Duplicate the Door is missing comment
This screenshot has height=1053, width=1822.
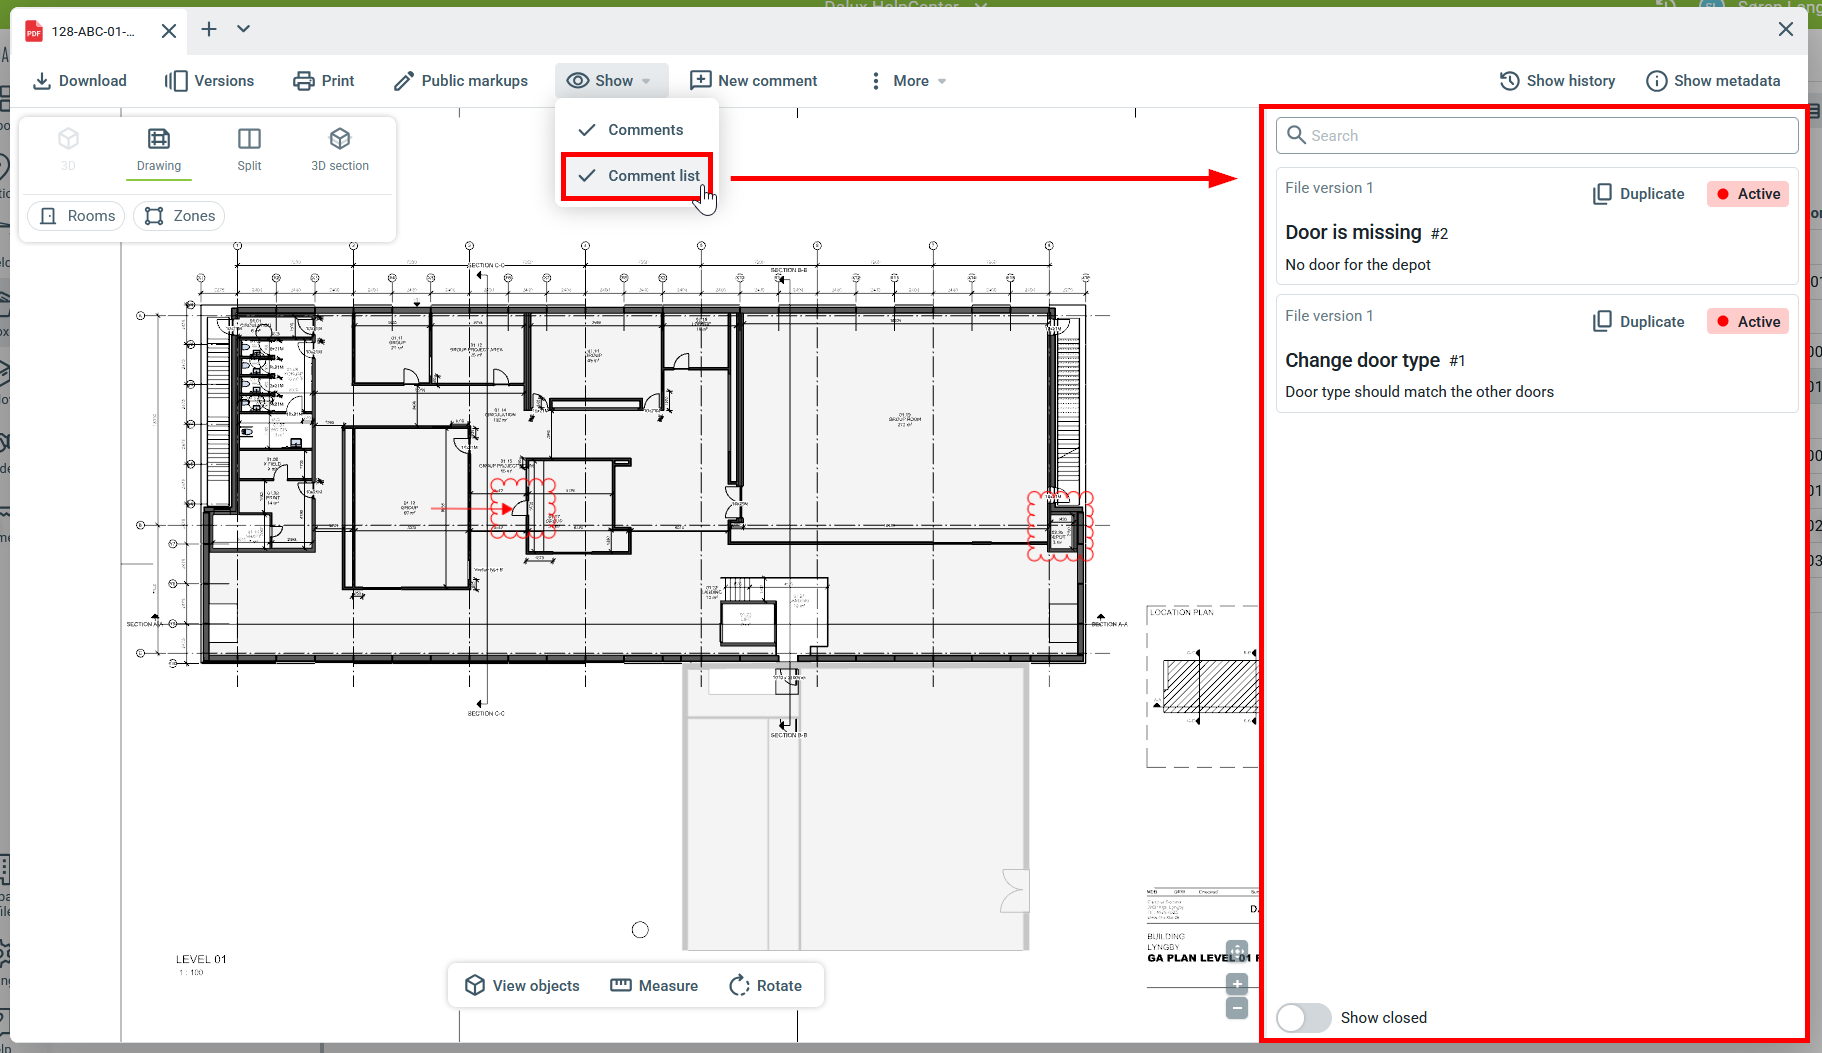pos(1638,194)
